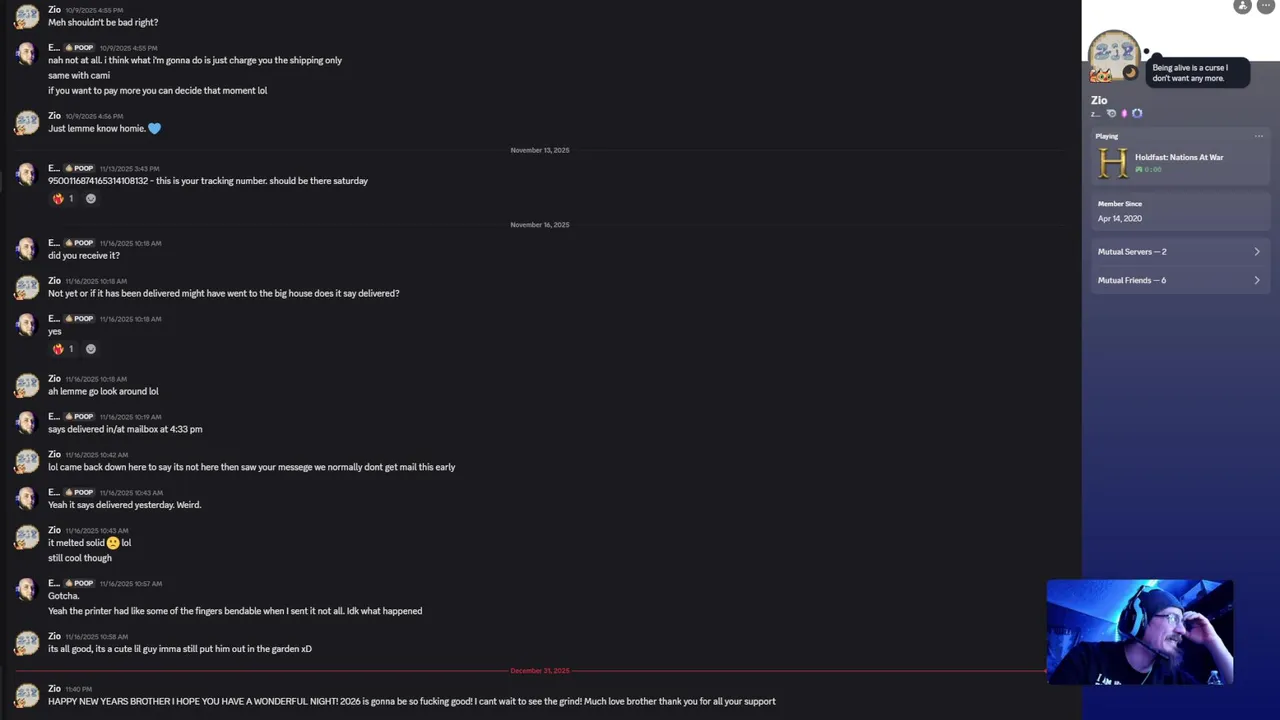Click the friend status icon in profile panel
This screenshot has height=720, width=1280.
pos(1243,6)
